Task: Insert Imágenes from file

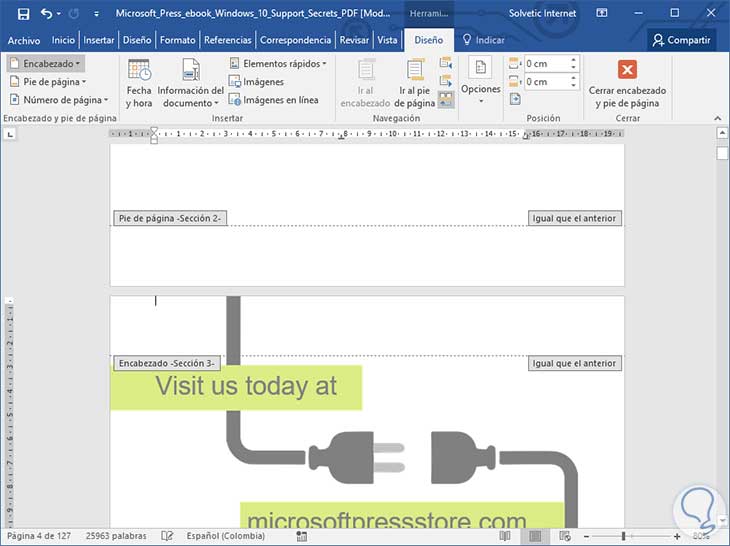Action: pyautogui.click(x=257, y=82)
